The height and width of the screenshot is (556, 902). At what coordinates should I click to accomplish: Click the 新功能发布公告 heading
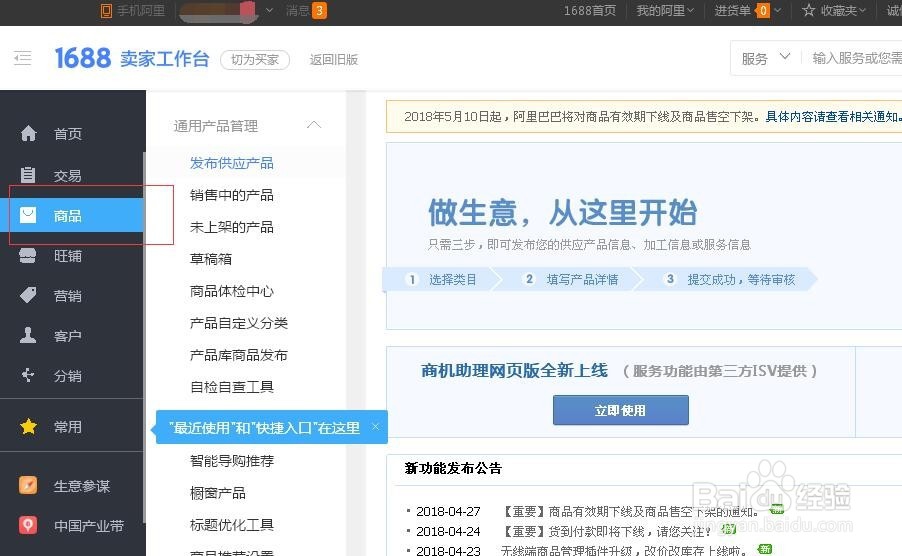click(453, 468)
